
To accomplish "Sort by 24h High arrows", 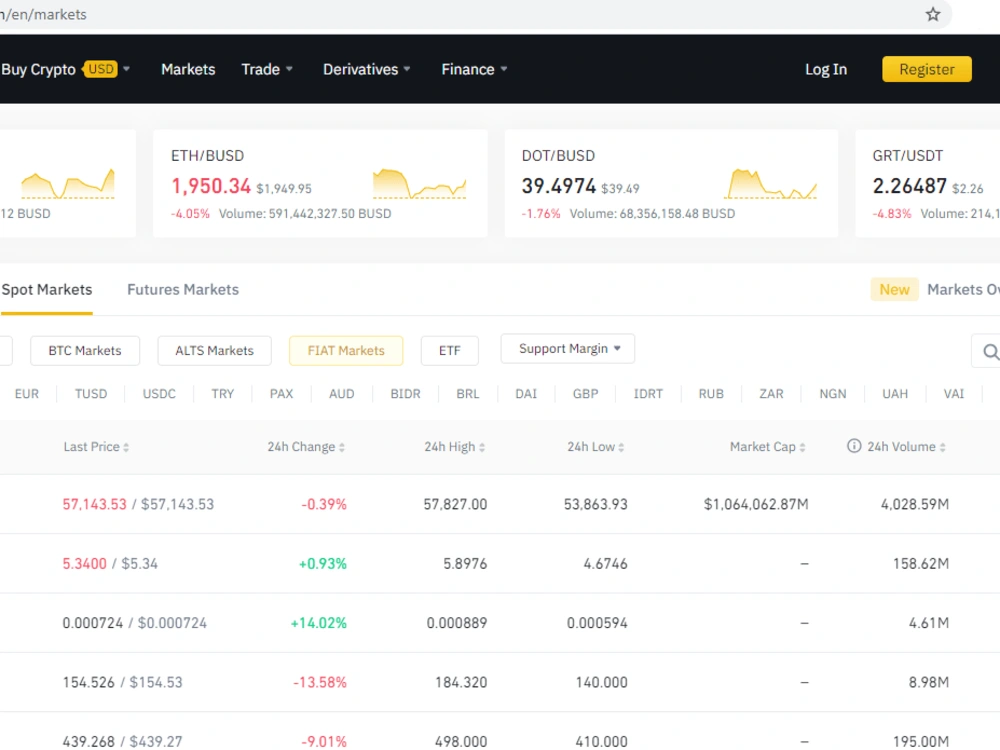I will (x=482, y=447).
